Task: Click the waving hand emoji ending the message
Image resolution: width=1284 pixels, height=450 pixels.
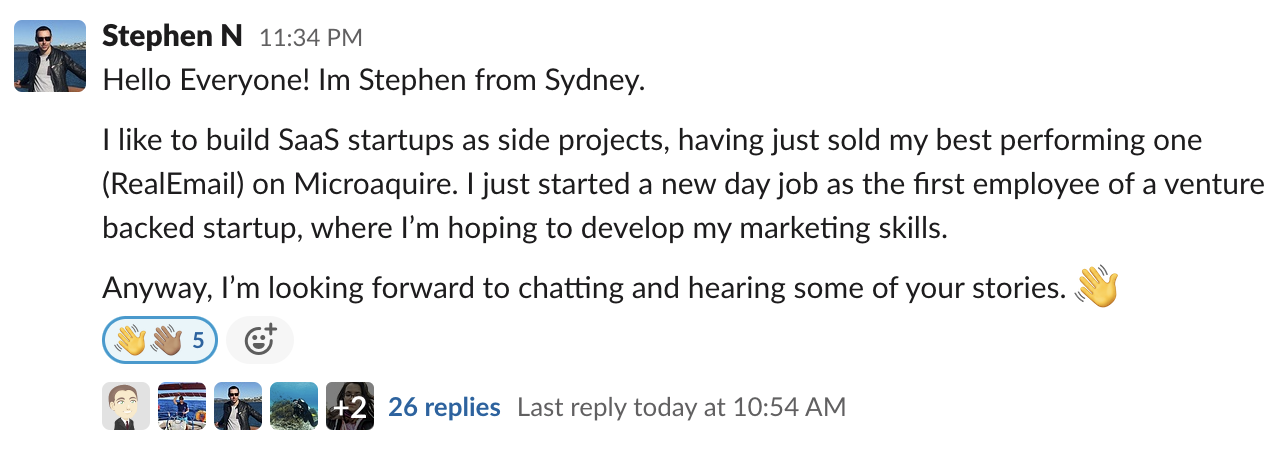Action: point(1095,288)
